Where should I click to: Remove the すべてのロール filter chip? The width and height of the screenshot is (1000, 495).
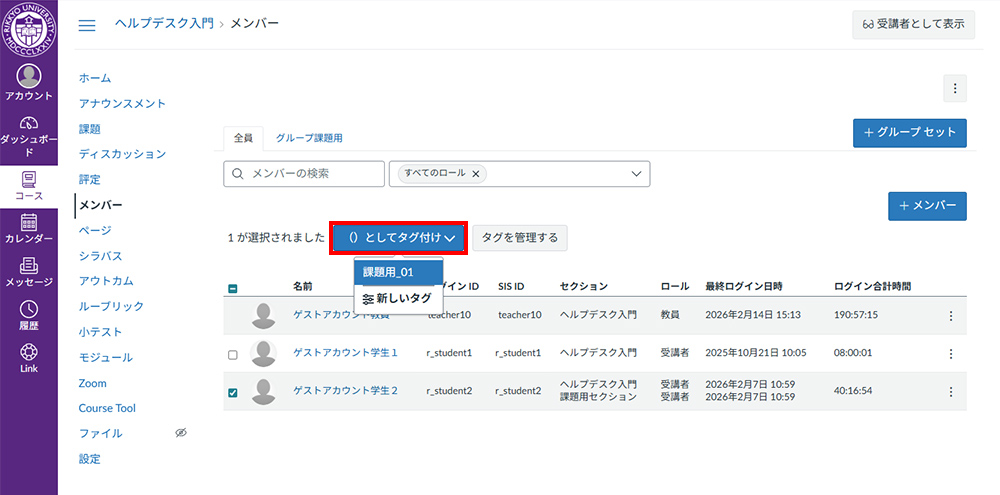point(476,173)
